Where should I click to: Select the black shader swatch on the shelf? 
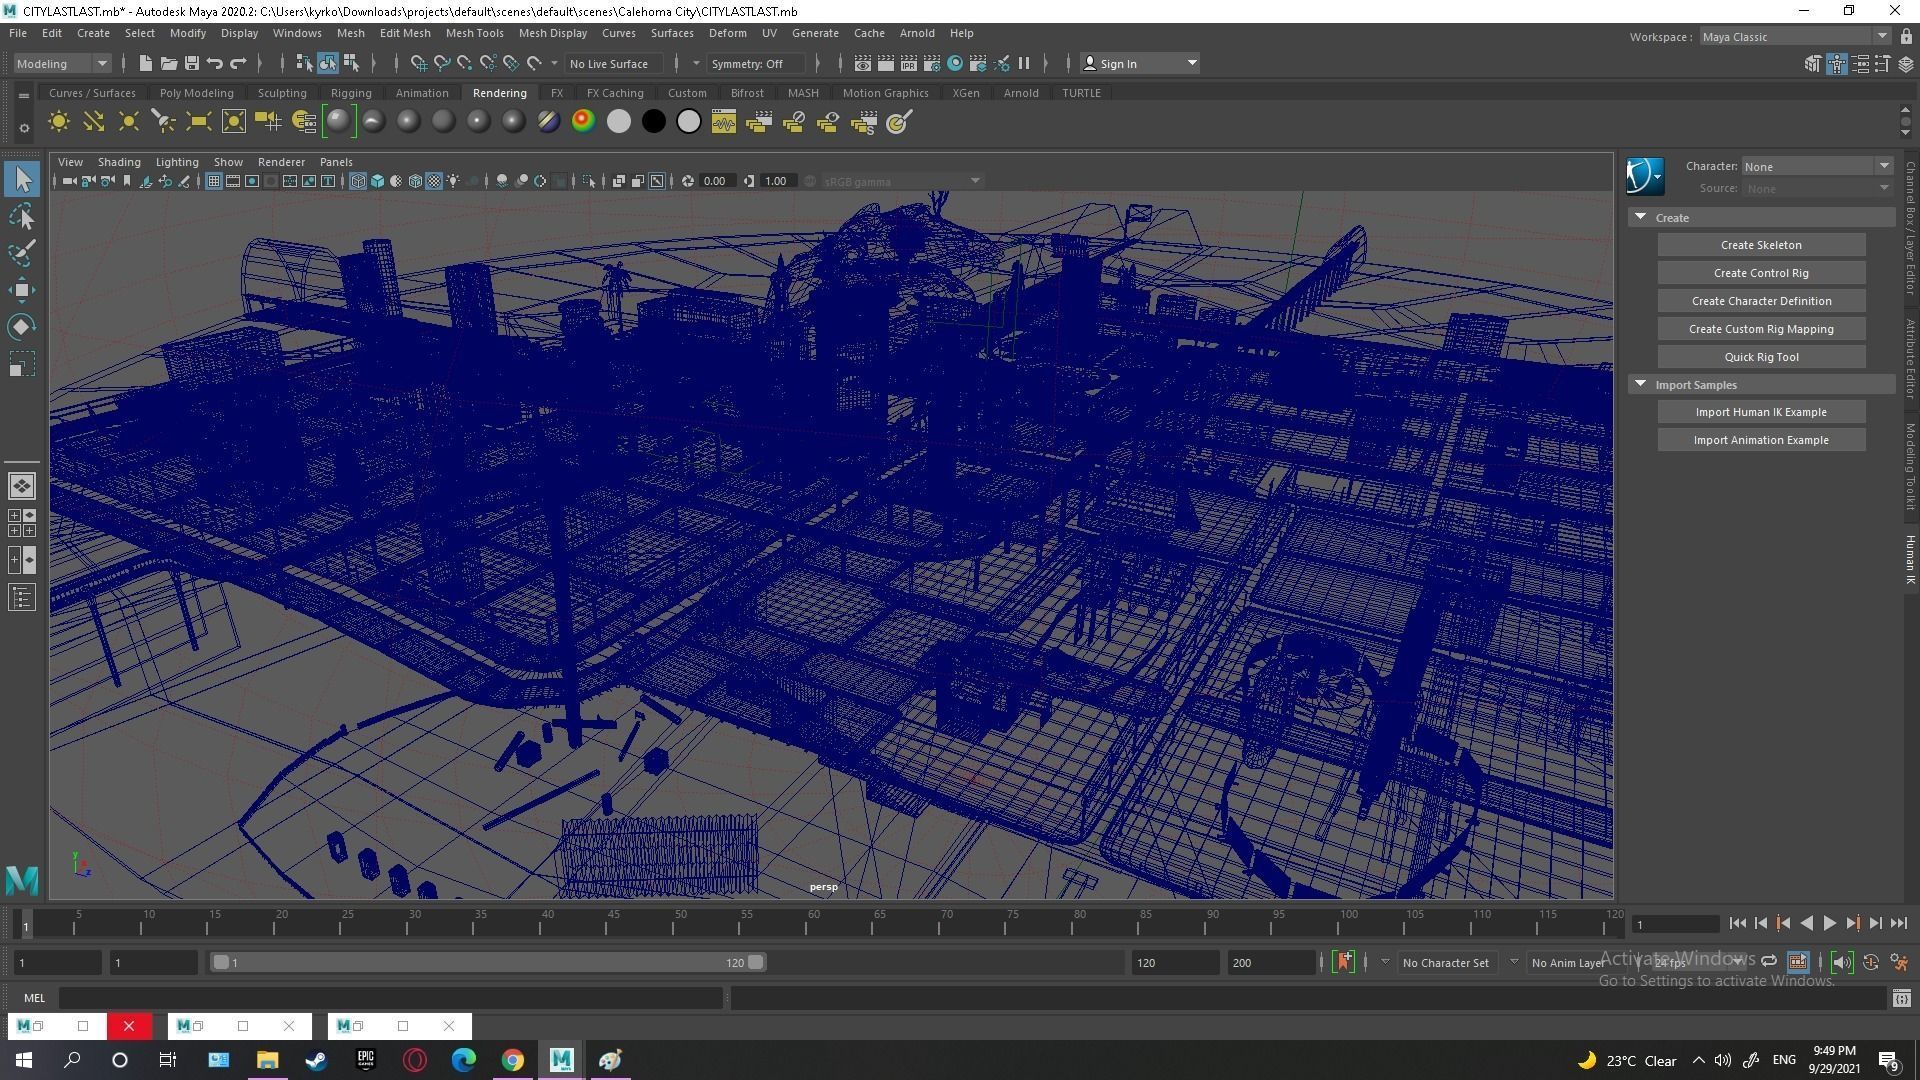pos(653,122)
